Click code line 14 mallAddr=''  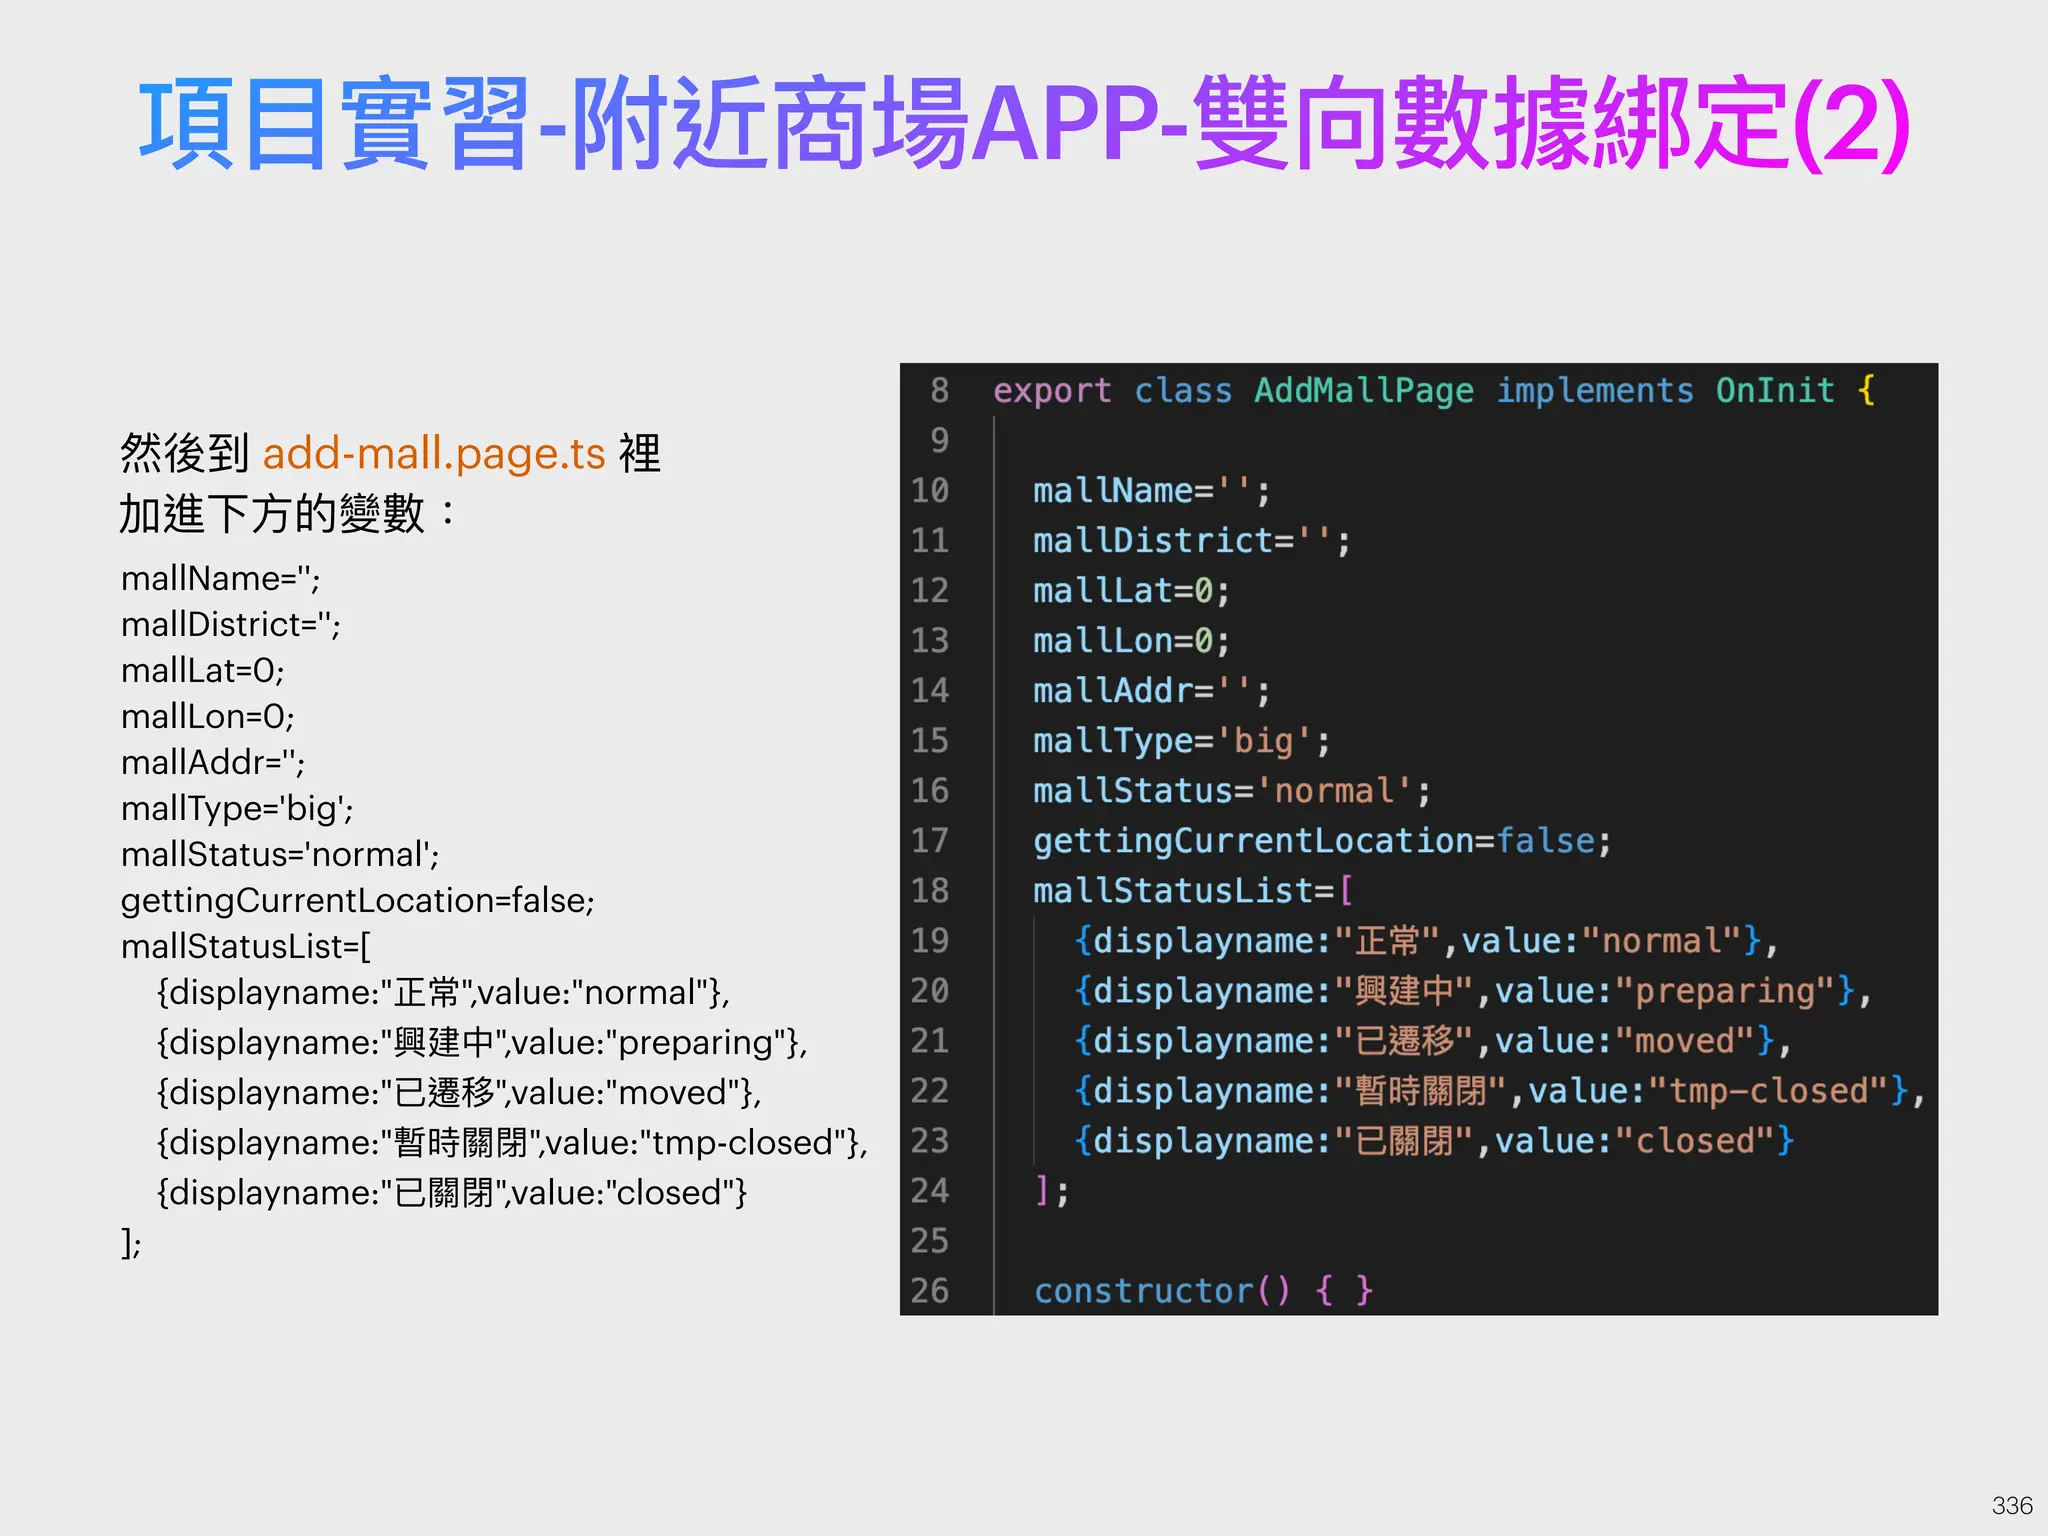[x=1152, y=691]
